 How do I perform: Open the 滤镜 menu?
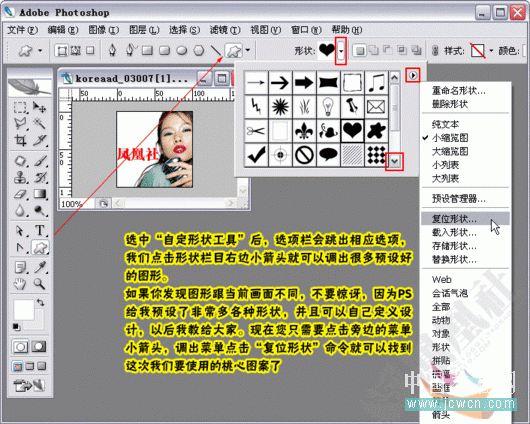click(x=225, y=30)
